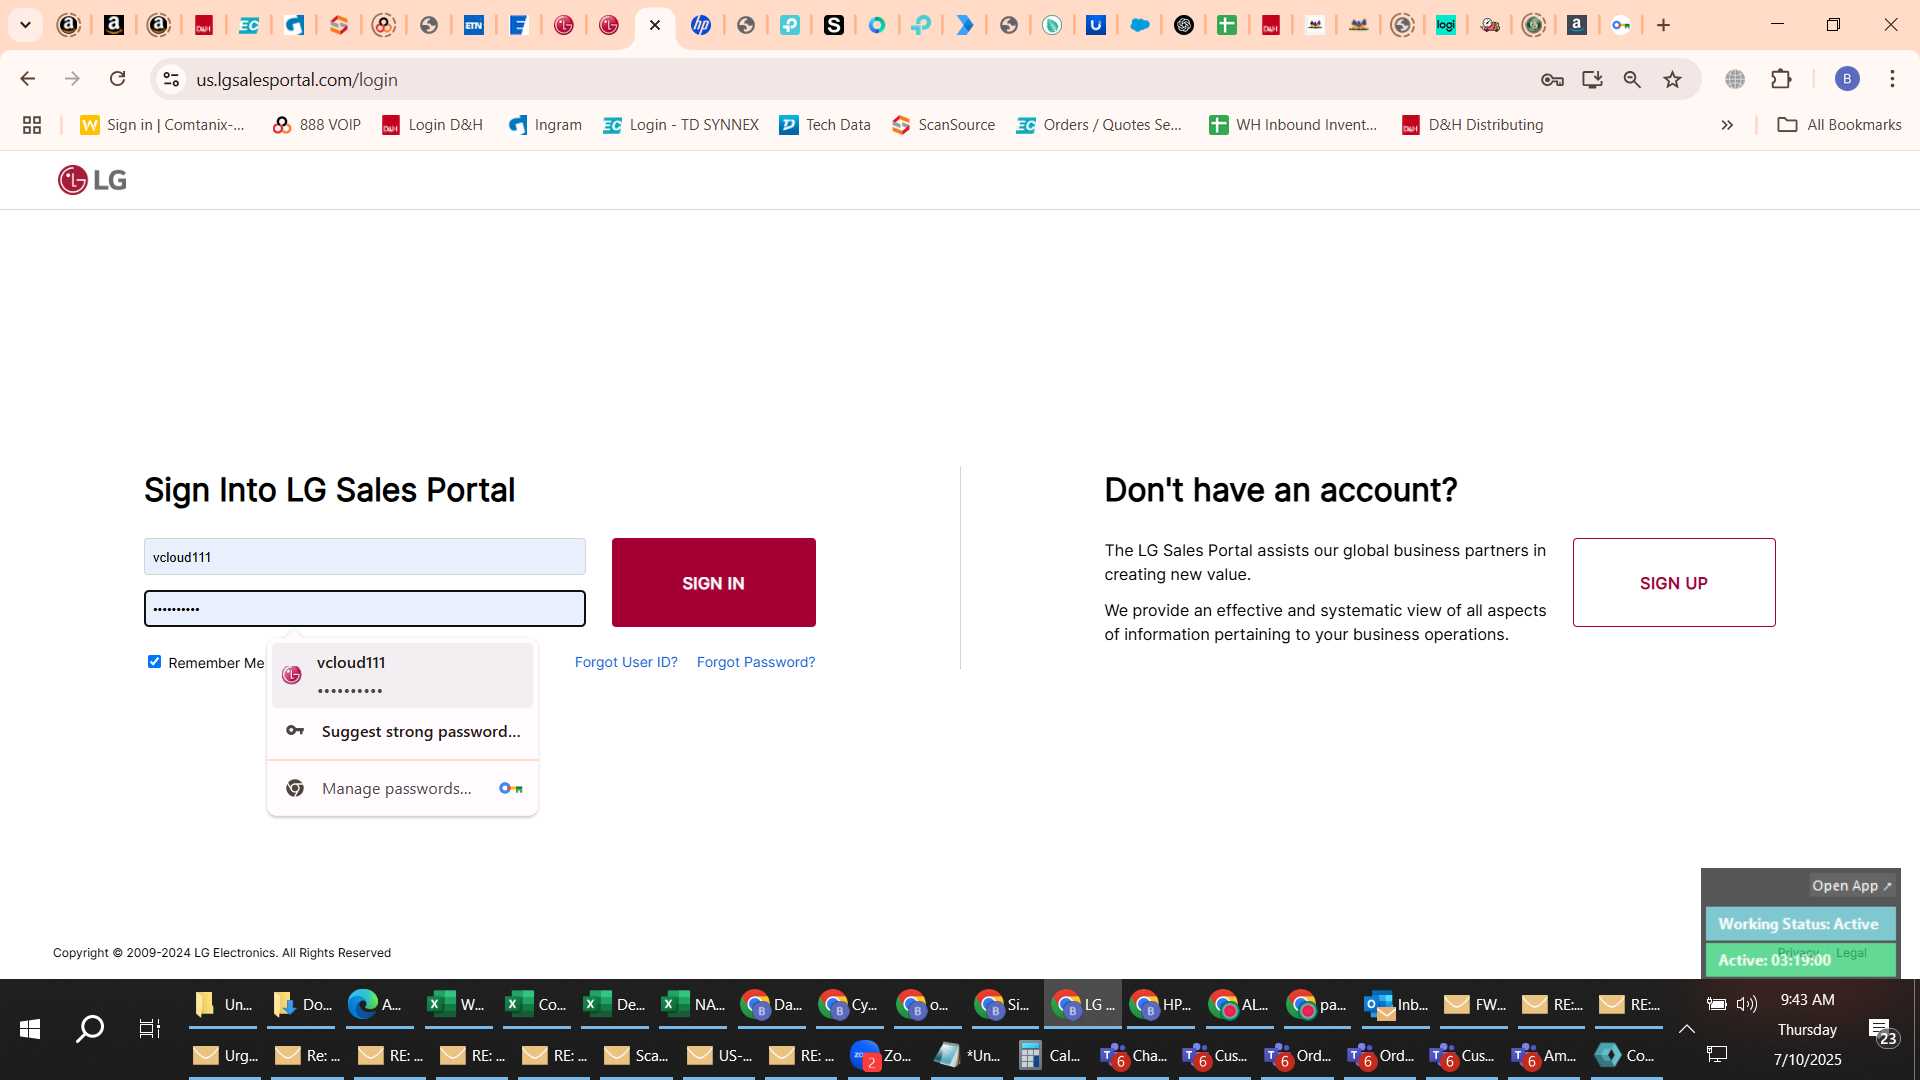Click the volume speaker icon in tray
1920x1080 pixels.
pyautogui.click(x=1747, y=1004)
